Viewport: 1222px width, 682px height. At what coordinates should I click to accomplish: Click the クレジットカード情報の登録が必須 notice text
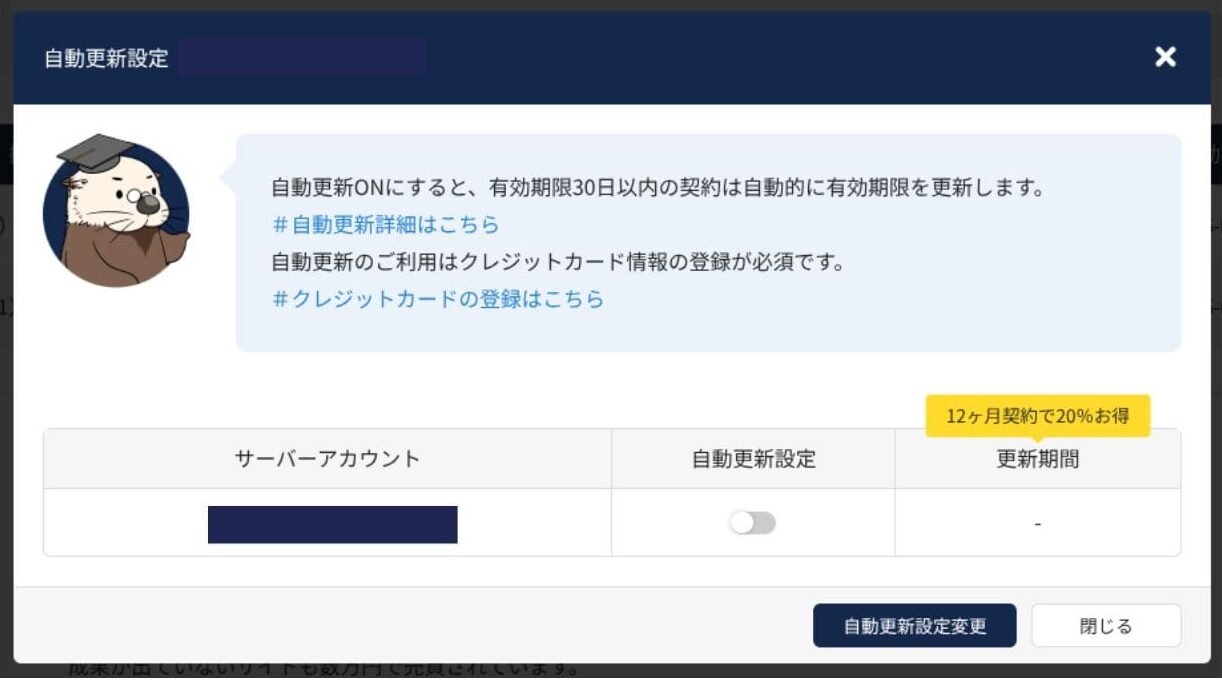tap(558, 262)
